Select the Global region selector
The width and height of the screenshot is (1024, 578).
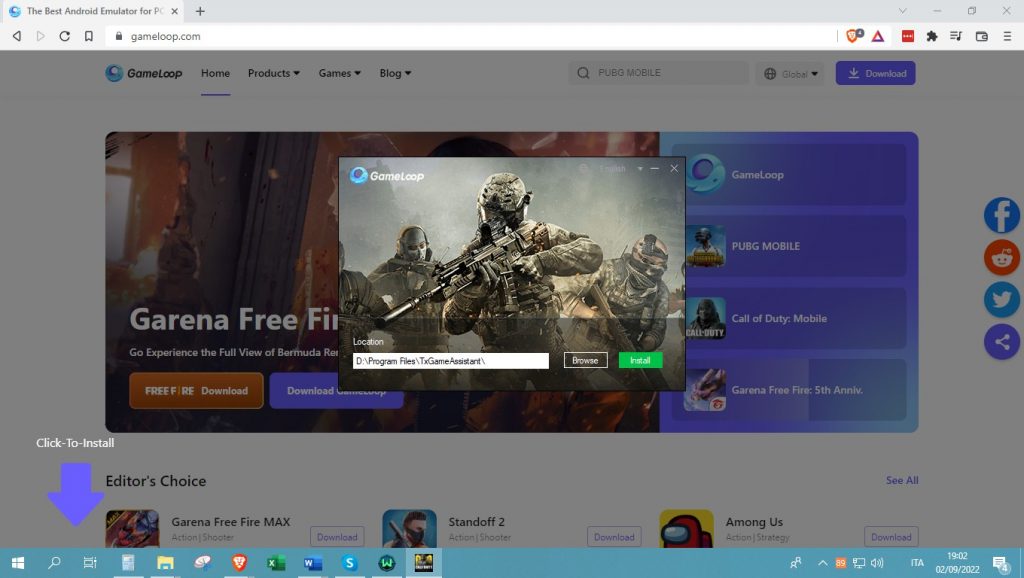click(x=790, y=73)
